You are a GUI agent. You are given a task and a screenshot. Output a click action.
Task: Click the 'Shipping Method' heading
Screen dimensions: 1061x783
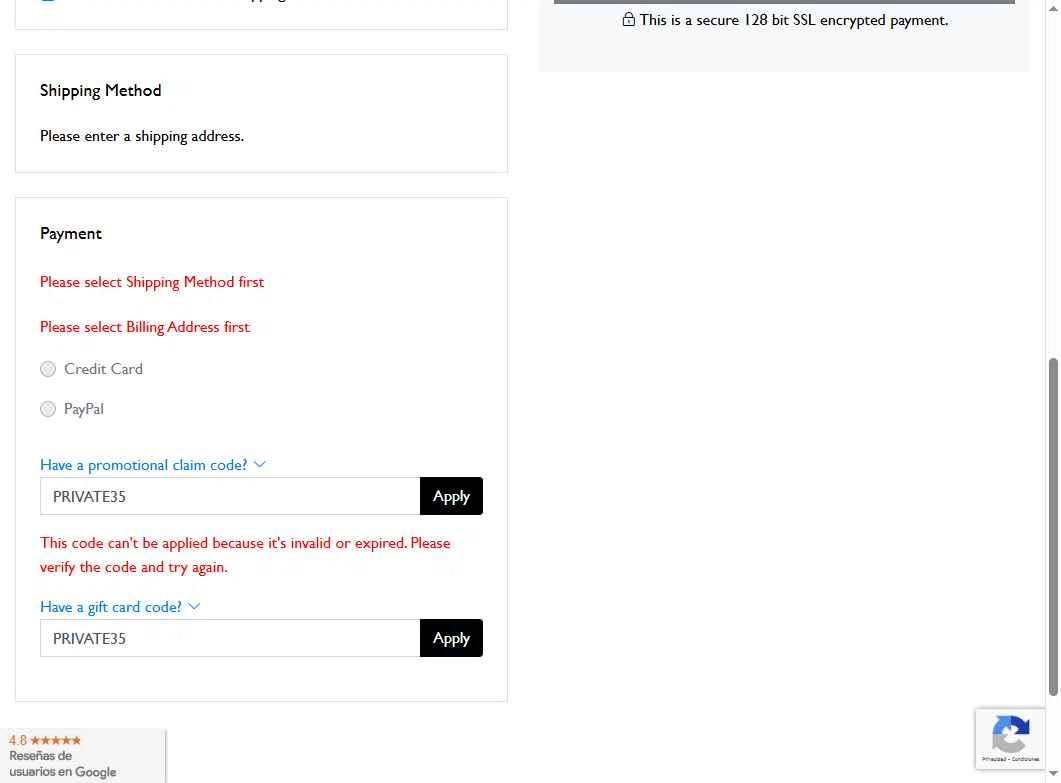[101, 91]
